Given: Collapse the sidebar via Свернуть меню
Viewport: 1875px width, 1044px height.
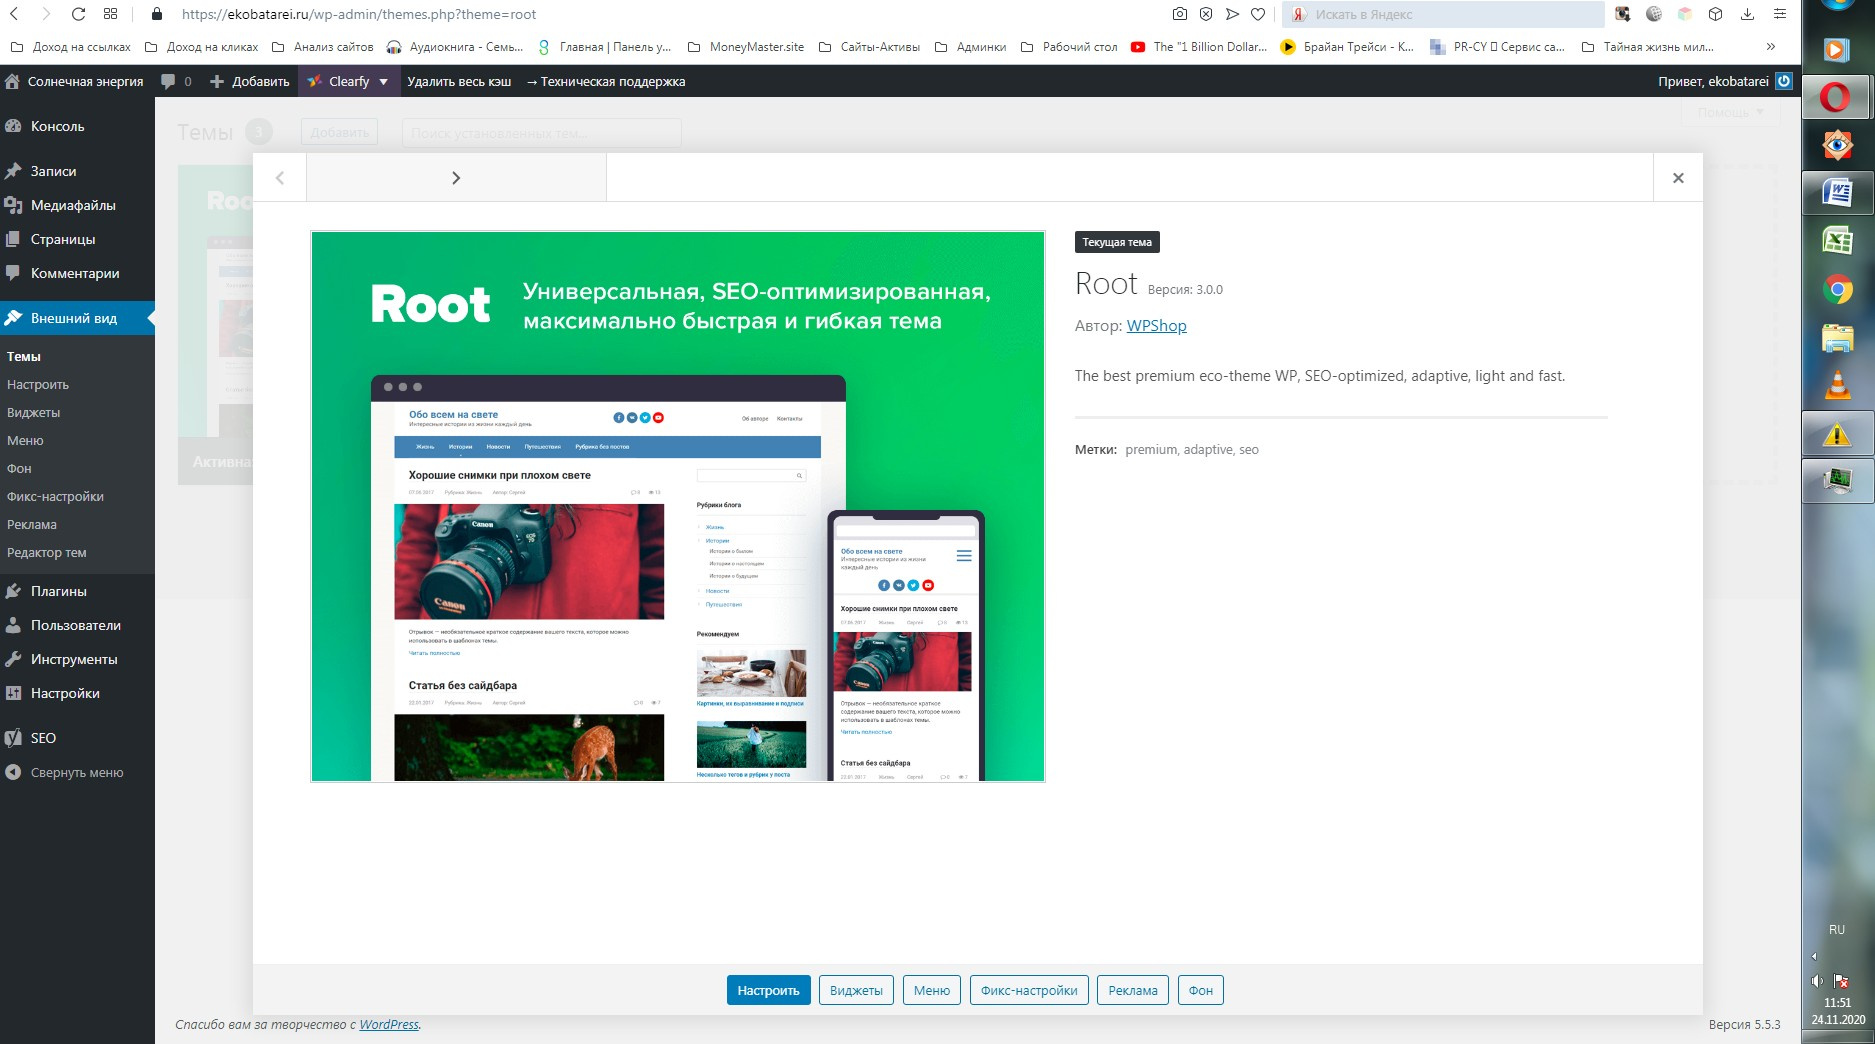Looking at the screenshot, I should pyautogui.click(x=77, y=772).
